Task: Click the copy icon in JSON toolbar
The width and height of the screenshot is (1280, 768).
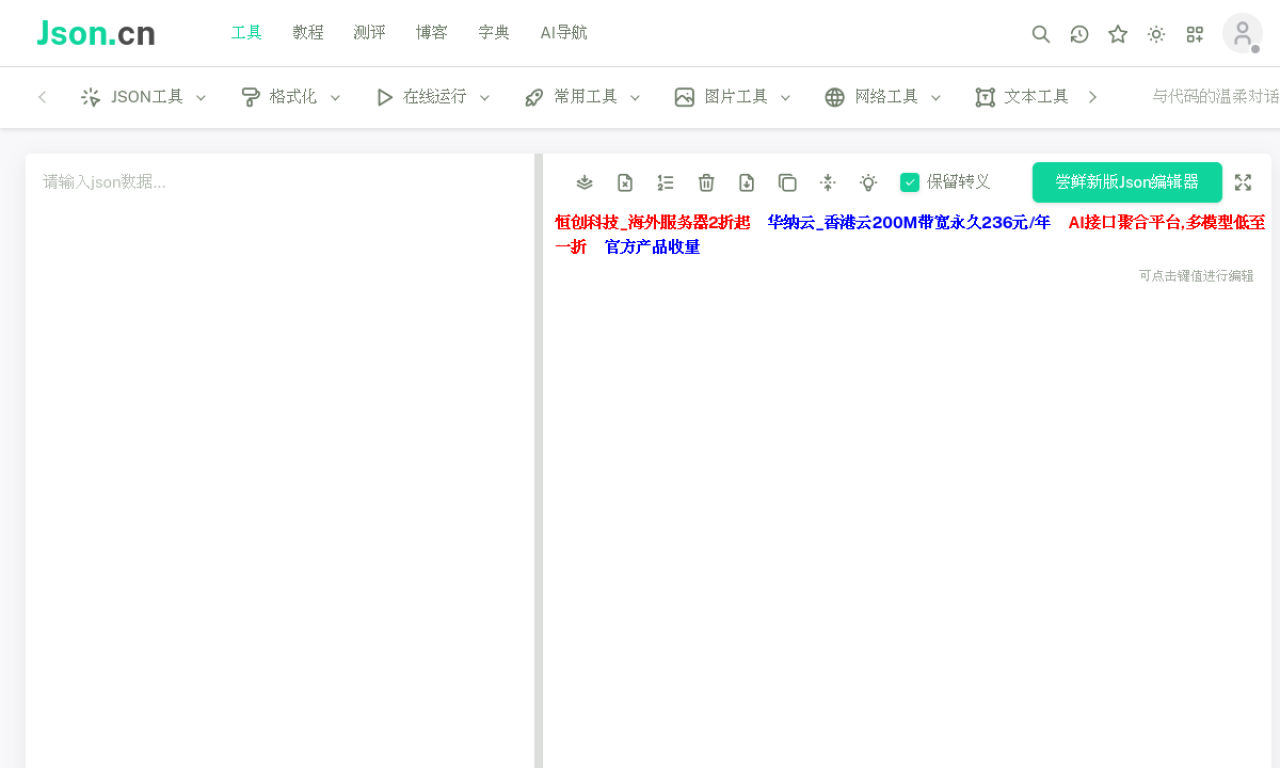Action: click(x=787, y=182)
